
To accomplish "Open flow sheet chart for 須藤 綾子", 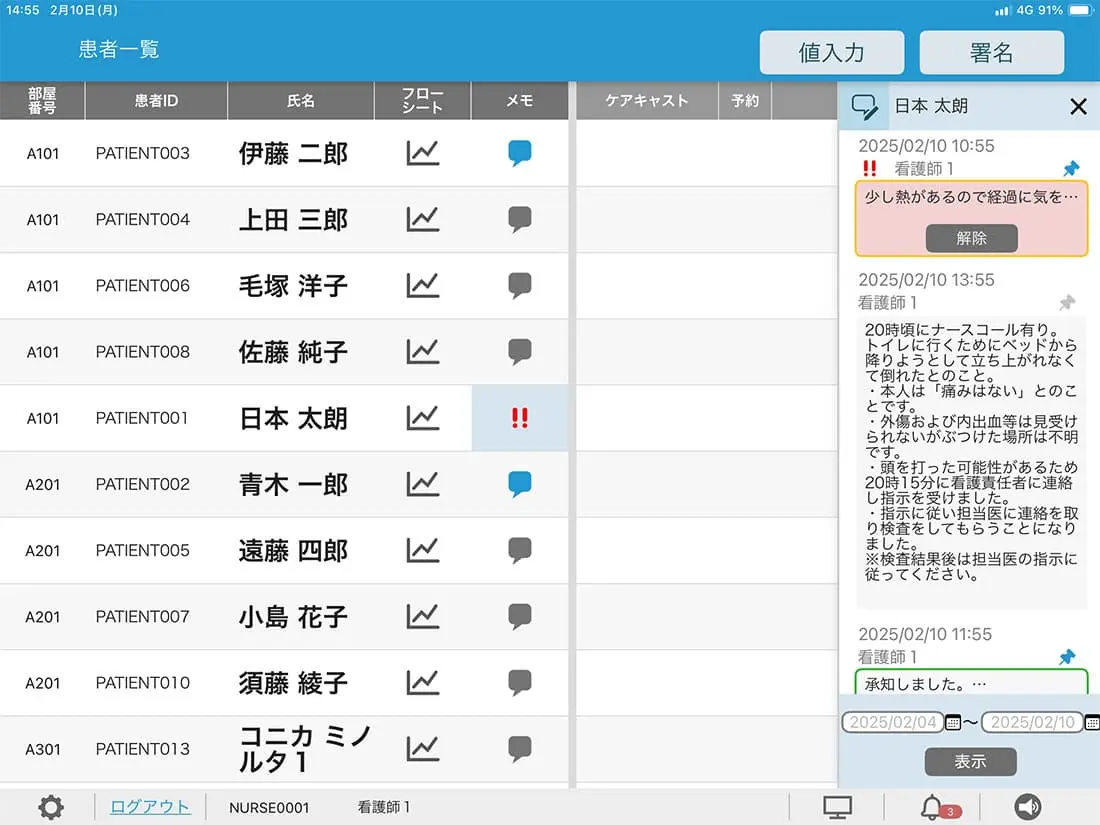I will coord(423,683).
